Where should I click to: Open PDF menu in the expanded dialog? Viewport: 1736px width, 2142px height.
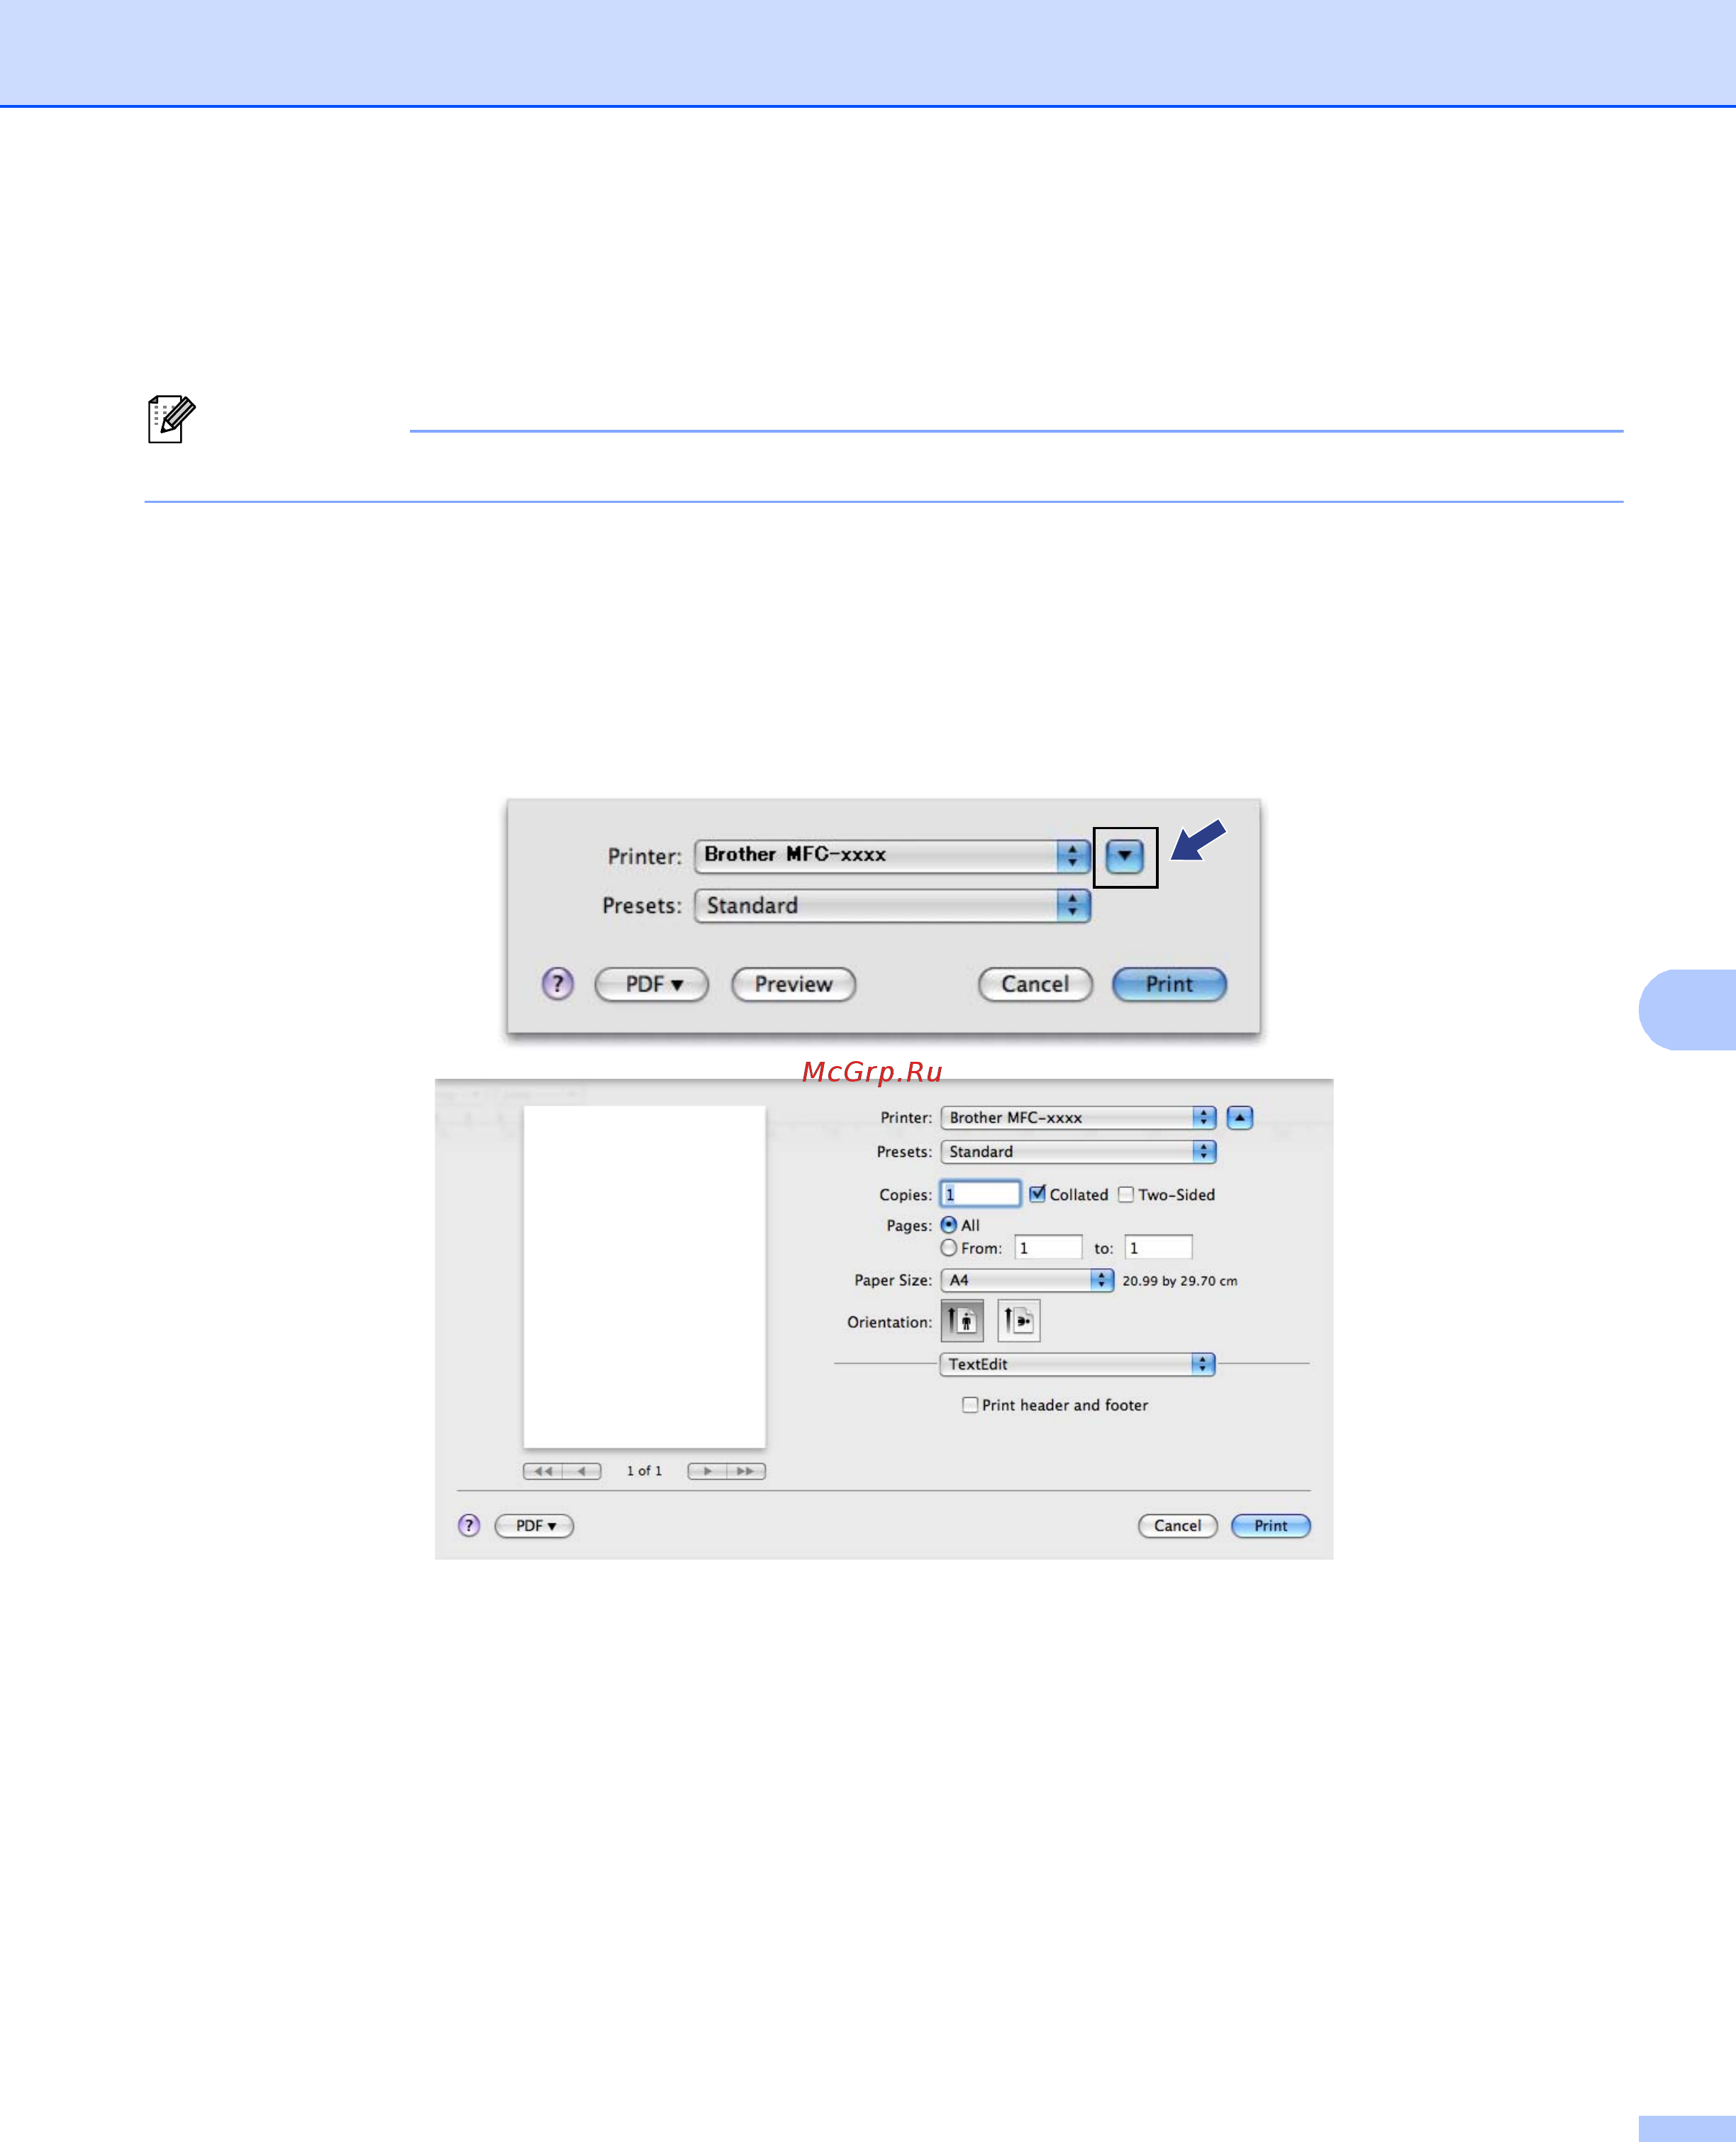534,1525
